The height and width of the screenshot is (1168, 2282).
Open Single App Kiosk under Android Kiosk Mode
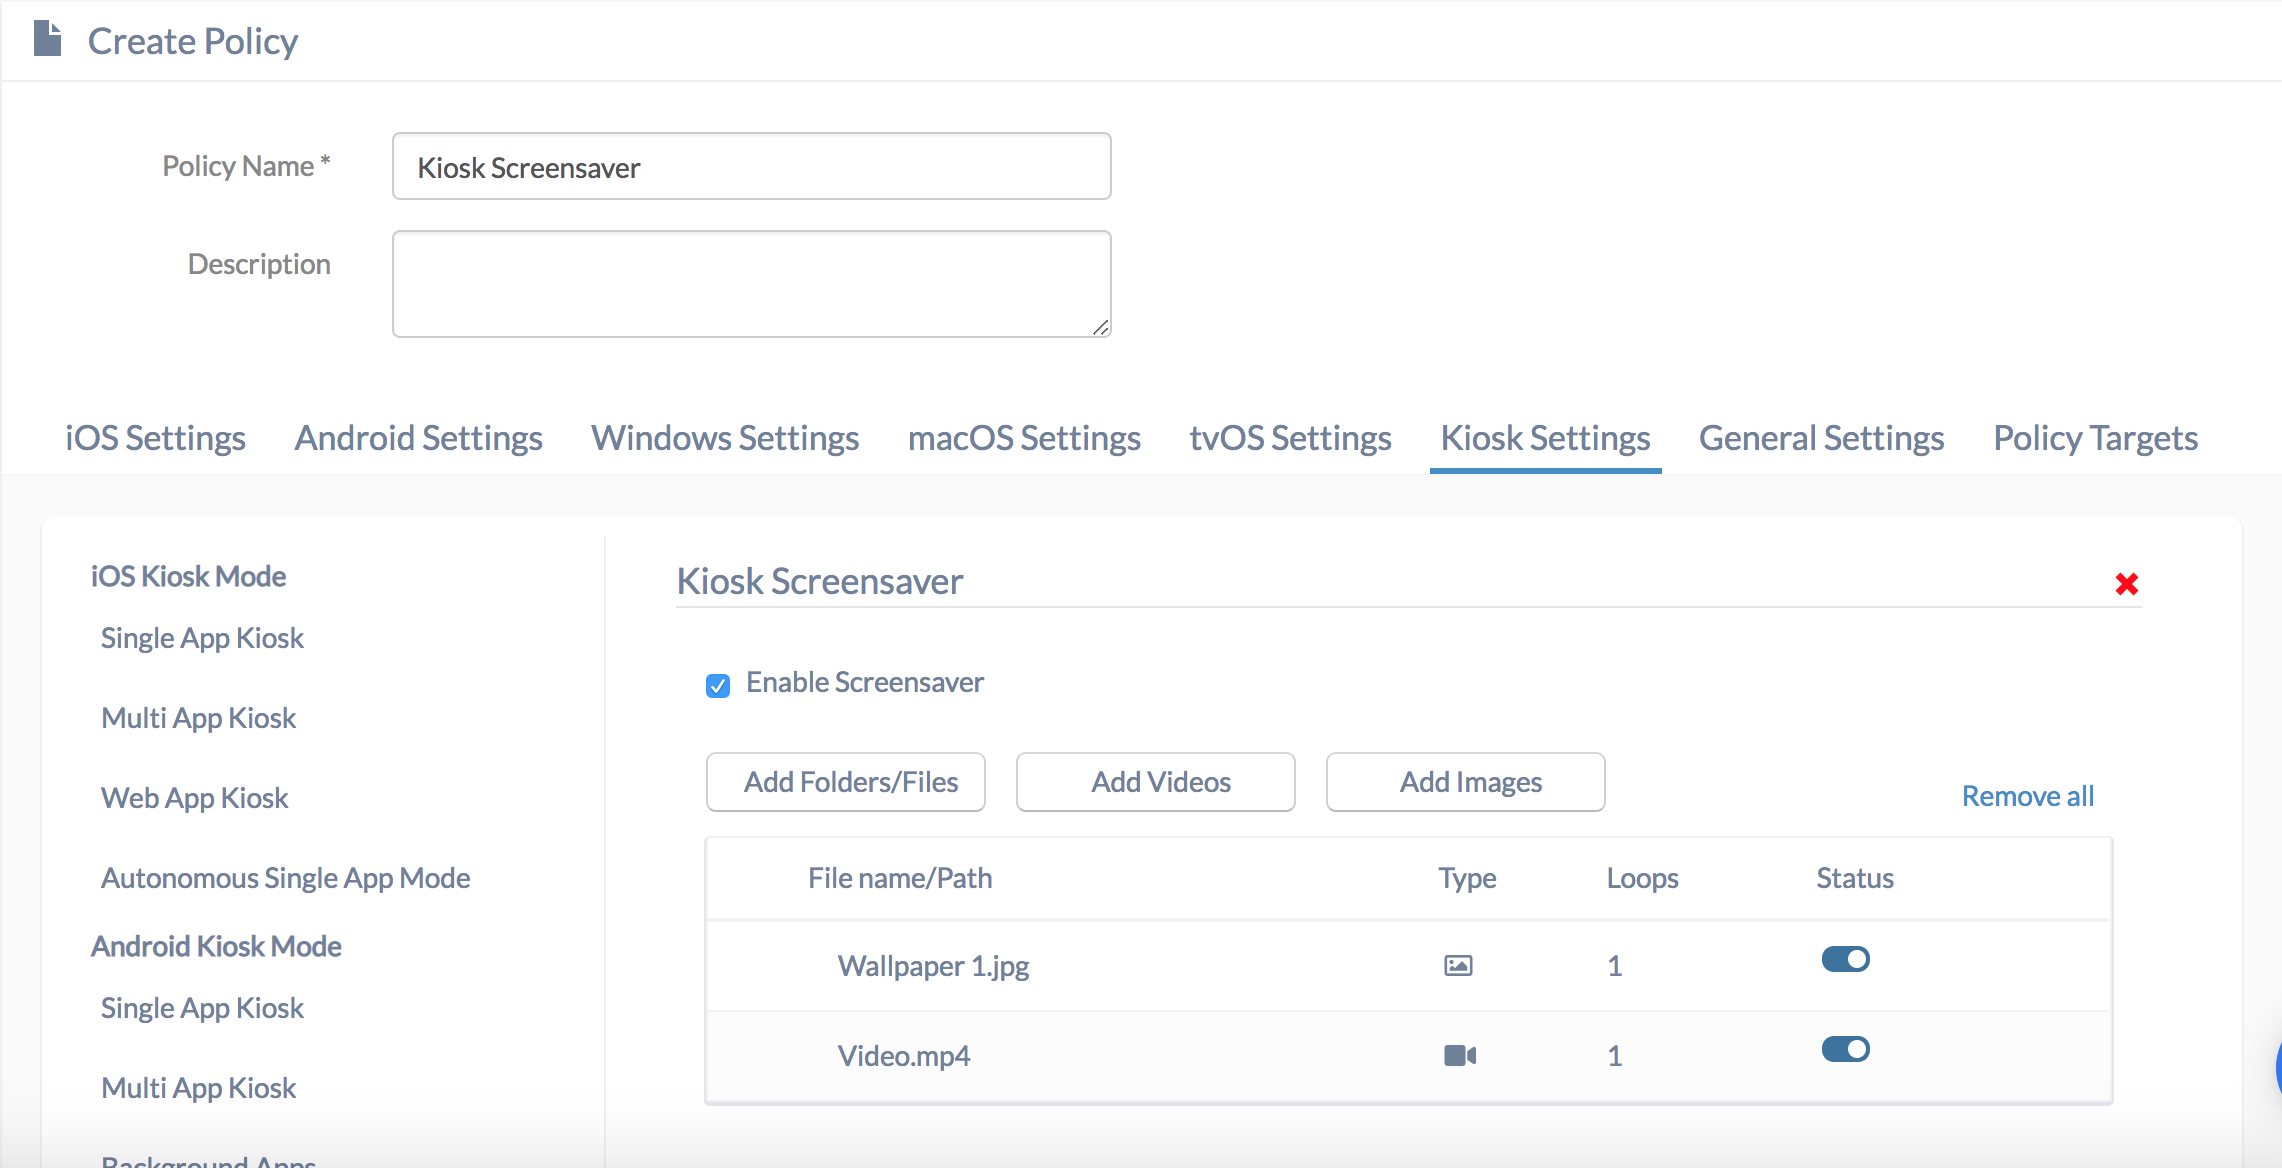point(202,1008)
